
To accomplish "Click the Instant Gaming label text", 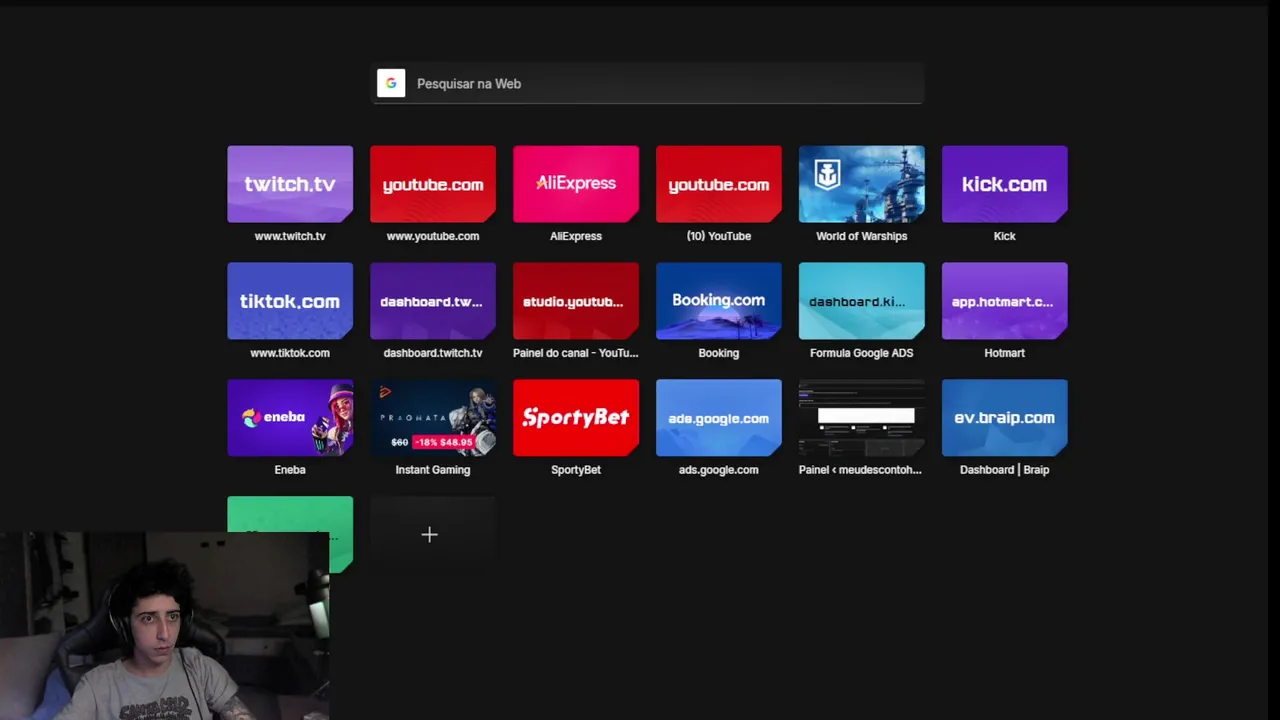I will click(x=433, y=470).
